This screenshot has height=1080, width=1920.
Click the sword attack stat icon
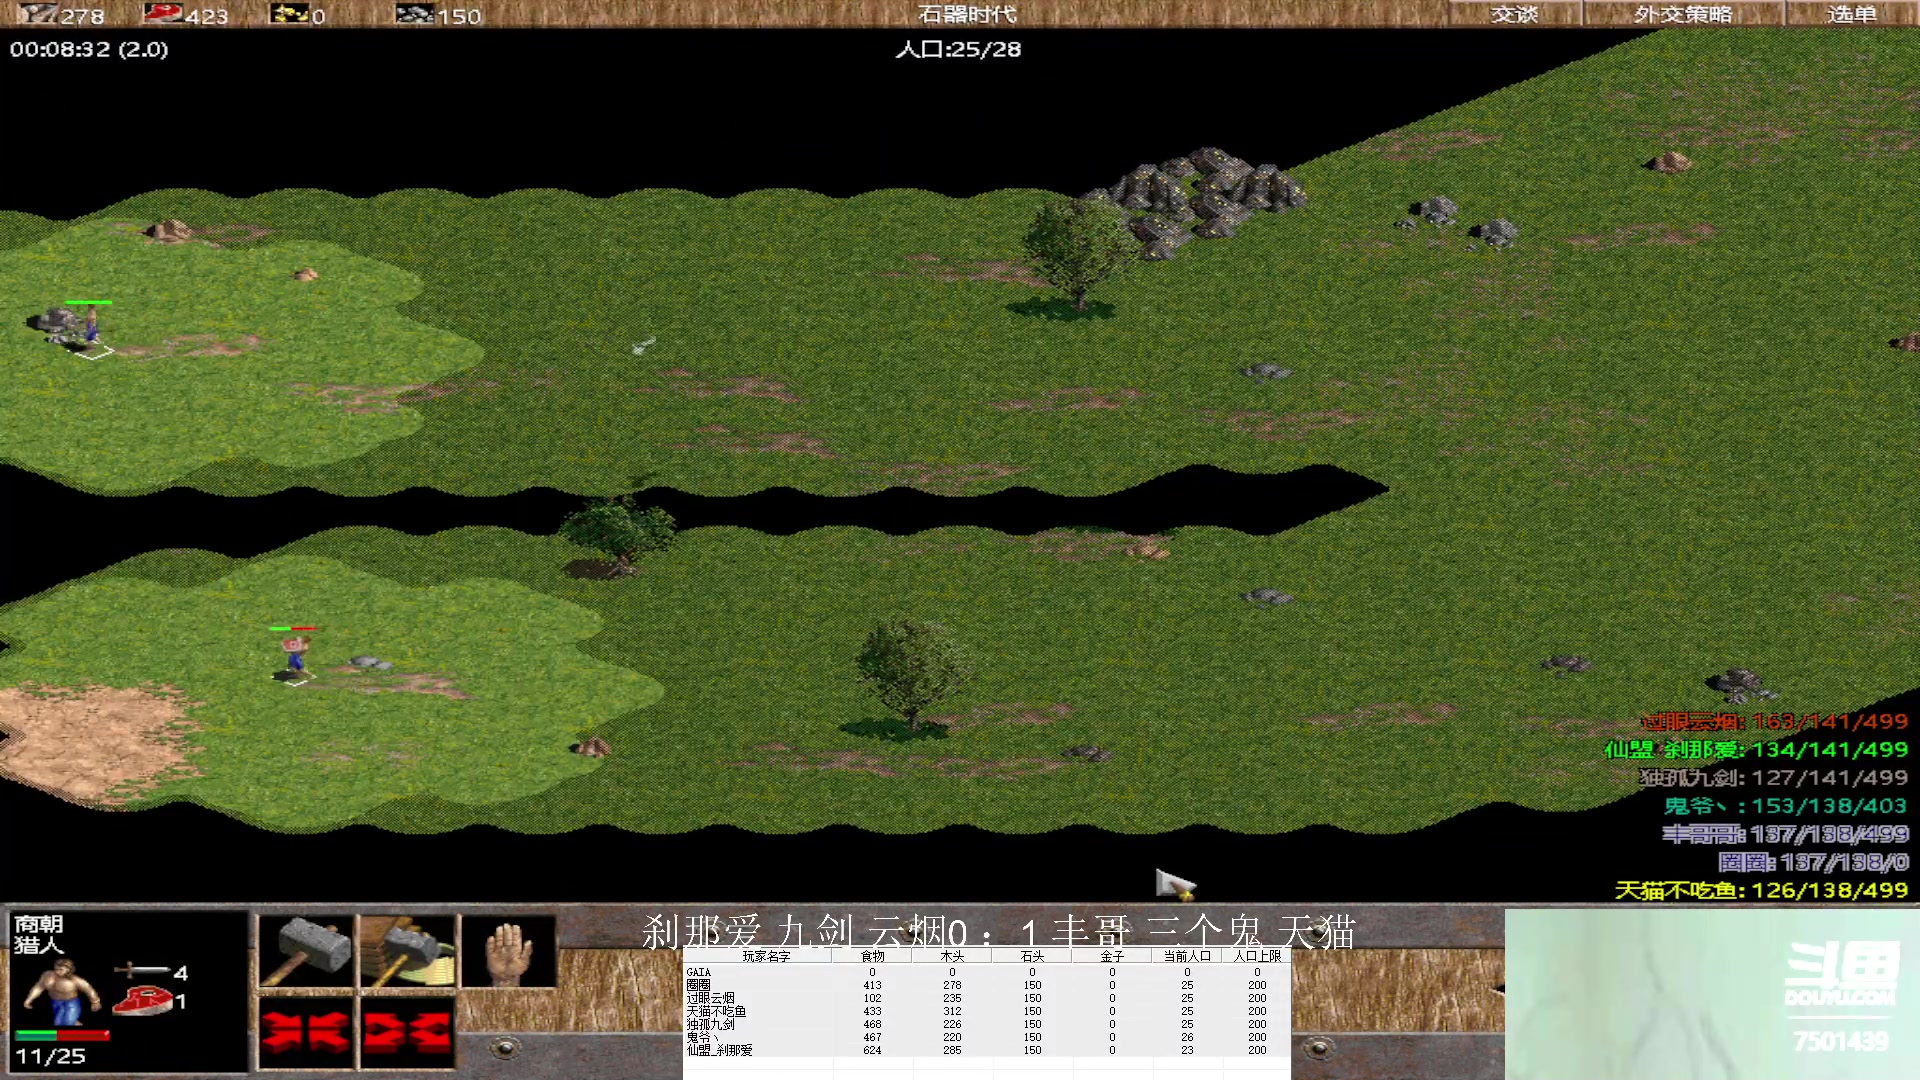(142, 971)
